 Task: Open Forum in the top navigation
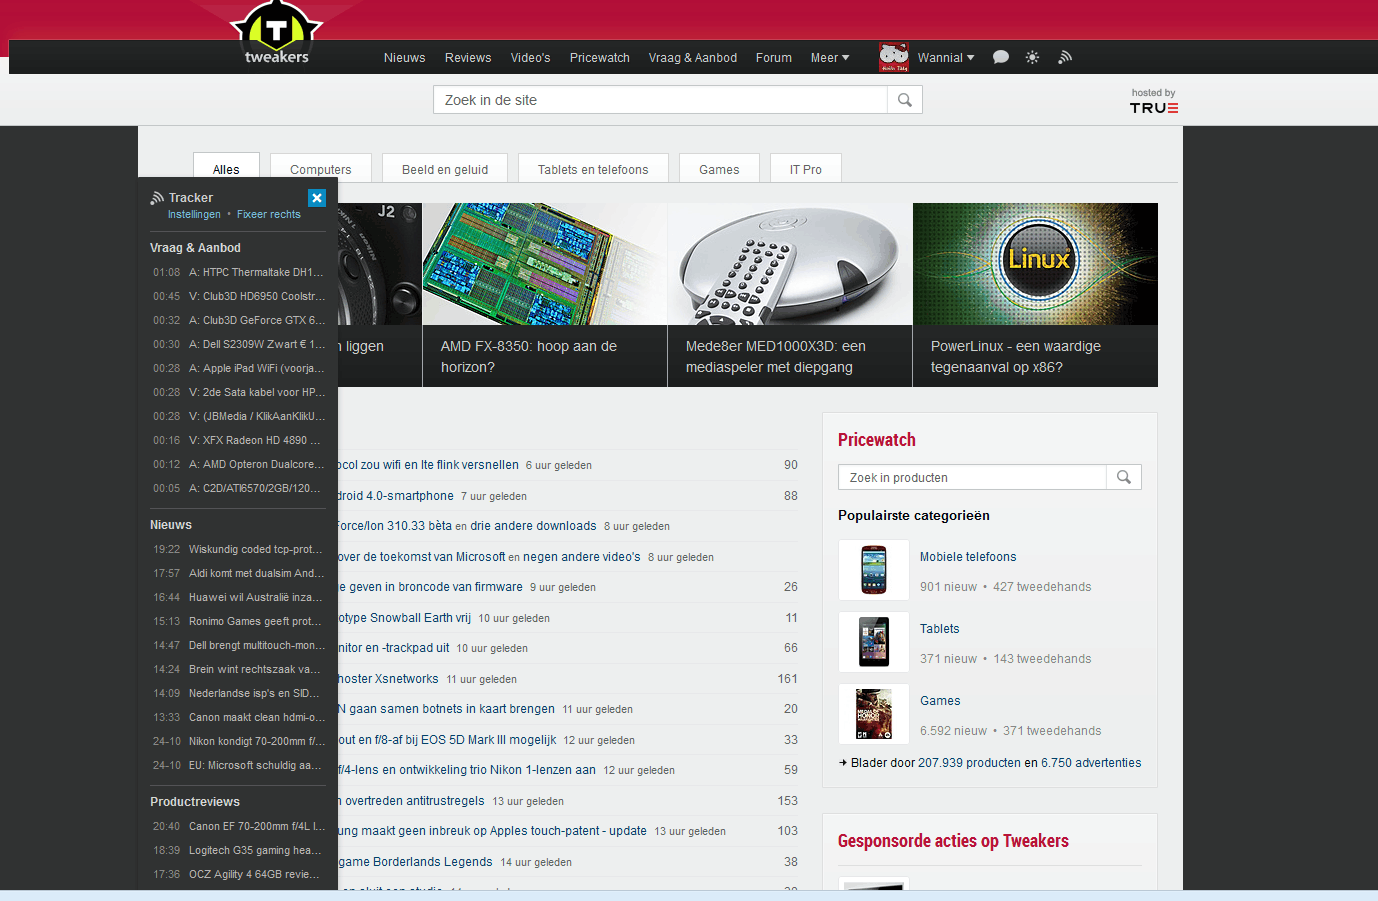click(x=774, y=58)
